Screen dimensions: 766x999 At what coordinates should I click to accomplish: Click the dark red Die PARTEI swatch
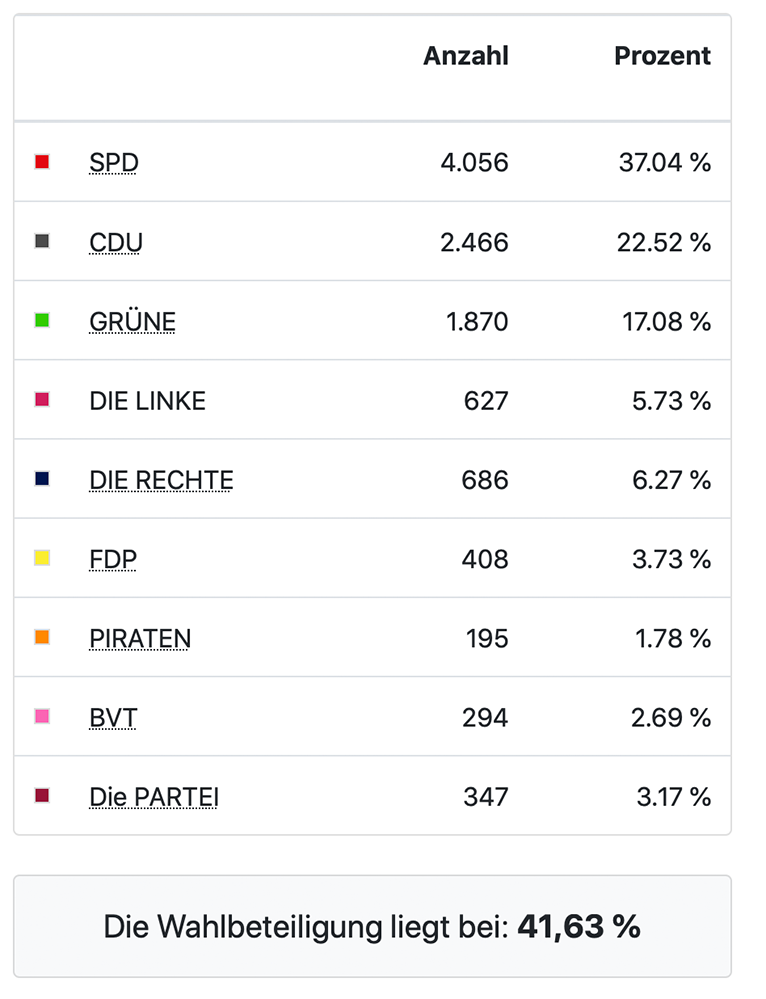click(42, 796)
